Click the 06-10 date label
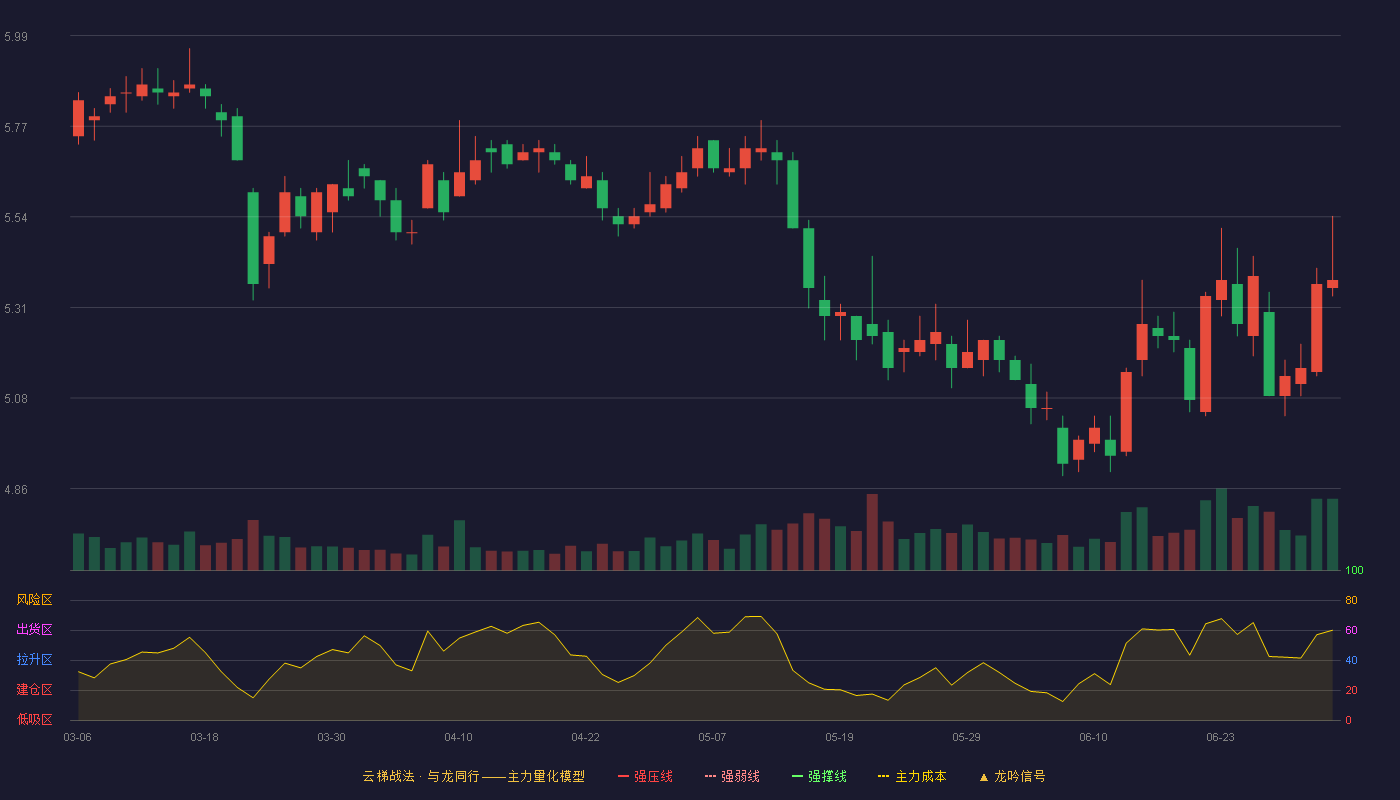This screenshot has width=1400, height=800. pyautogui.click(x=1093, y=737)
